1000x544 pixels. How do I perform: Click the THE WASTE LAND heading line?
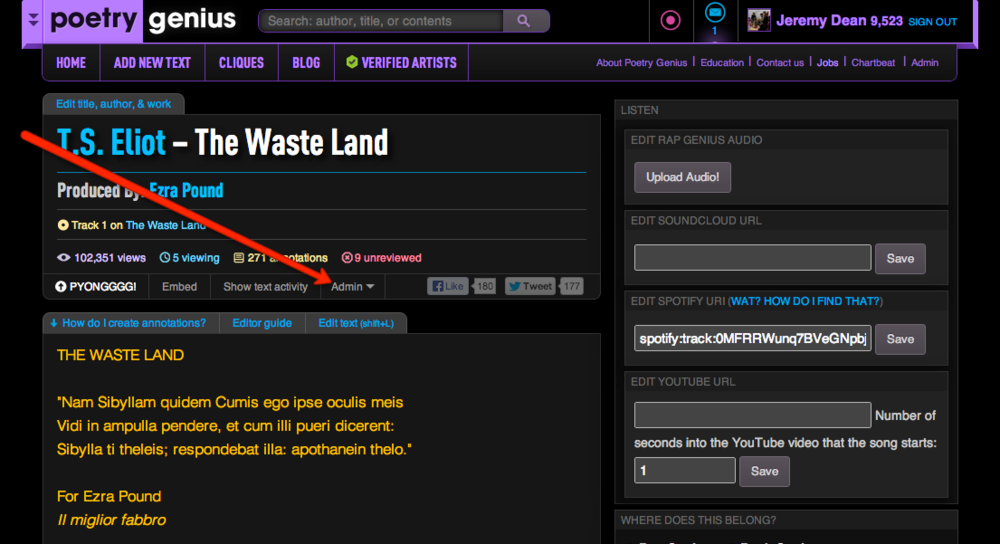point(121,355)
